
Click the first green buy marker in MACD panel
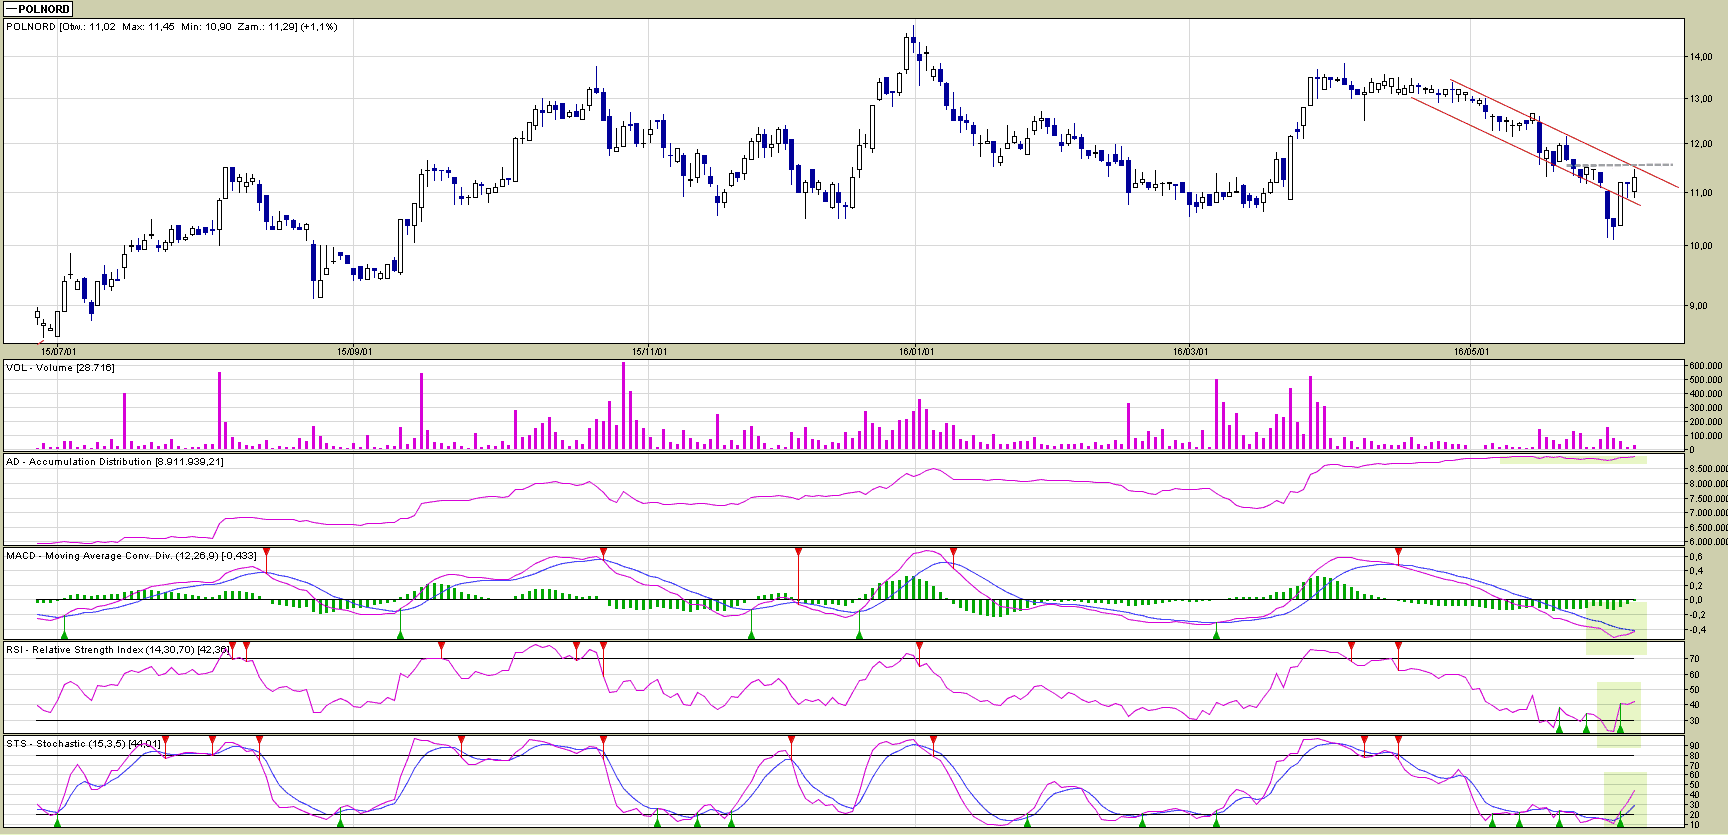click(x=65, y=634)
